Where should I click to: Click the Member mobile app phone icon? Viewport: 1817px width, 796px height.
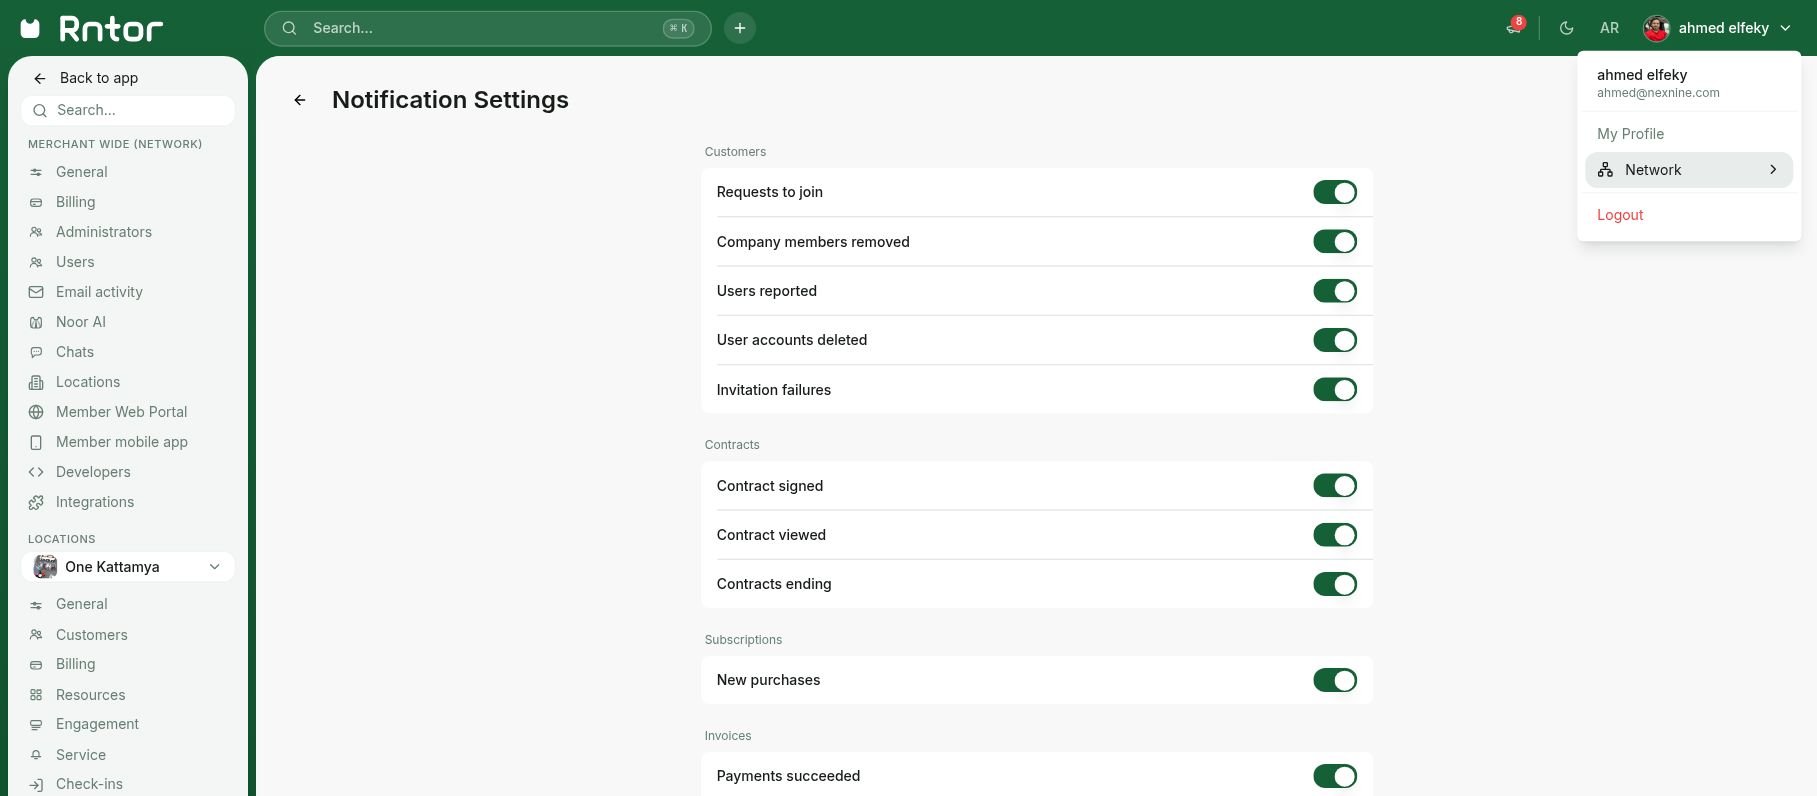click(36, 442)
